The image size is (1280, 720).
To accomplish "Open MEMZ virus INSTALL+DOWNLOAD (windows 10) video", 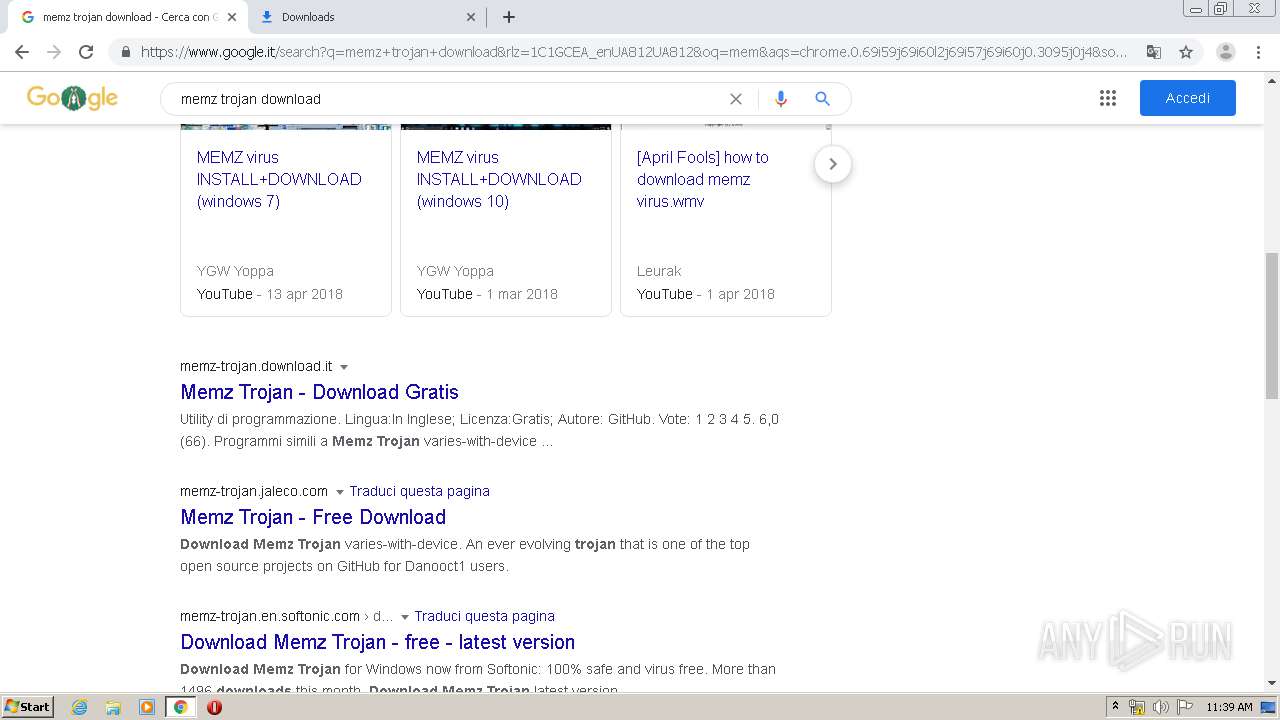I will [499, 179].
